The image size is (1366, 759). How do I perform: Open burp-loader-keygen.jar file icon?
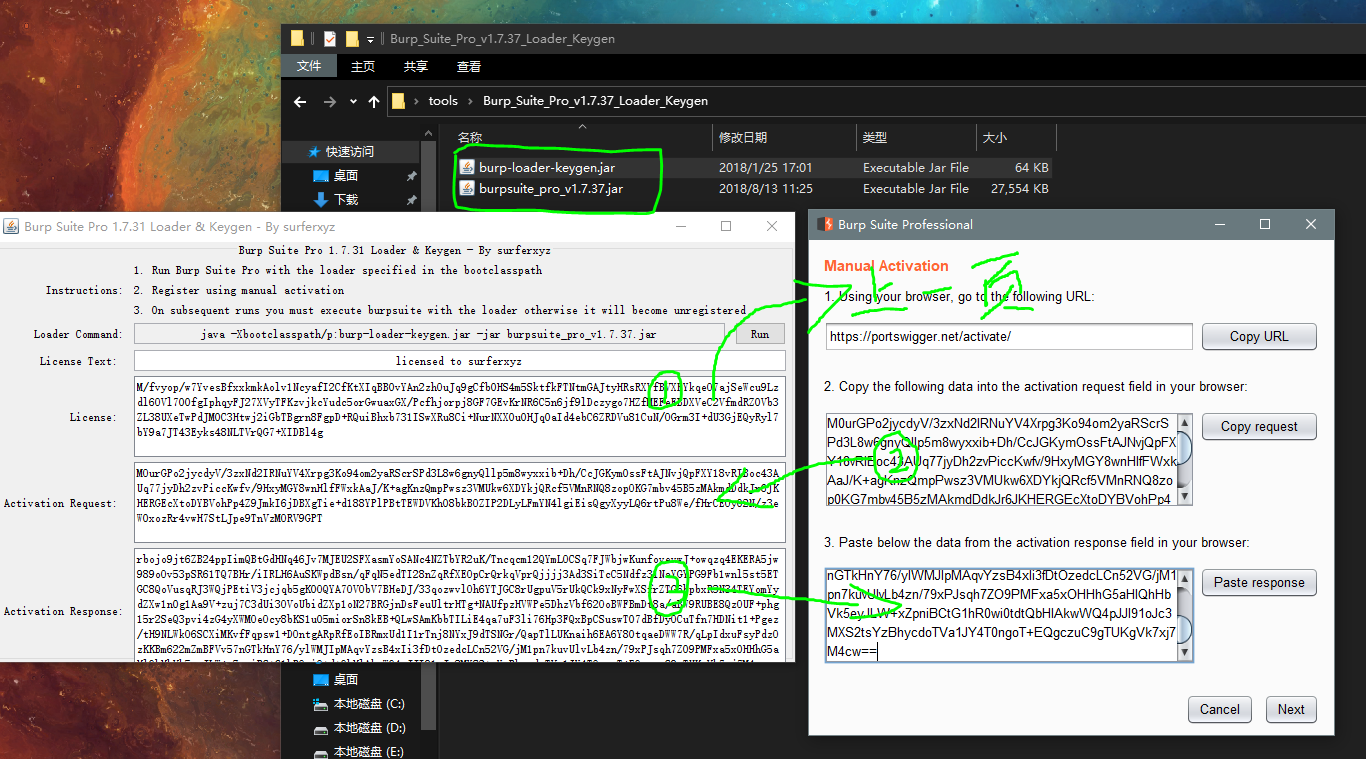(467, 167)
